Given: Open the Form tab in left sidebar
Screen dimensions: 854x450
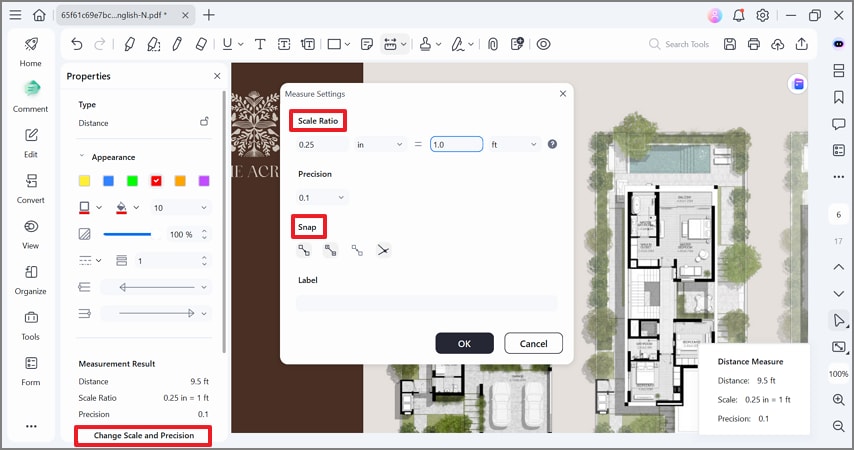Looking at the screenshot, I should (x=30, y=371).
